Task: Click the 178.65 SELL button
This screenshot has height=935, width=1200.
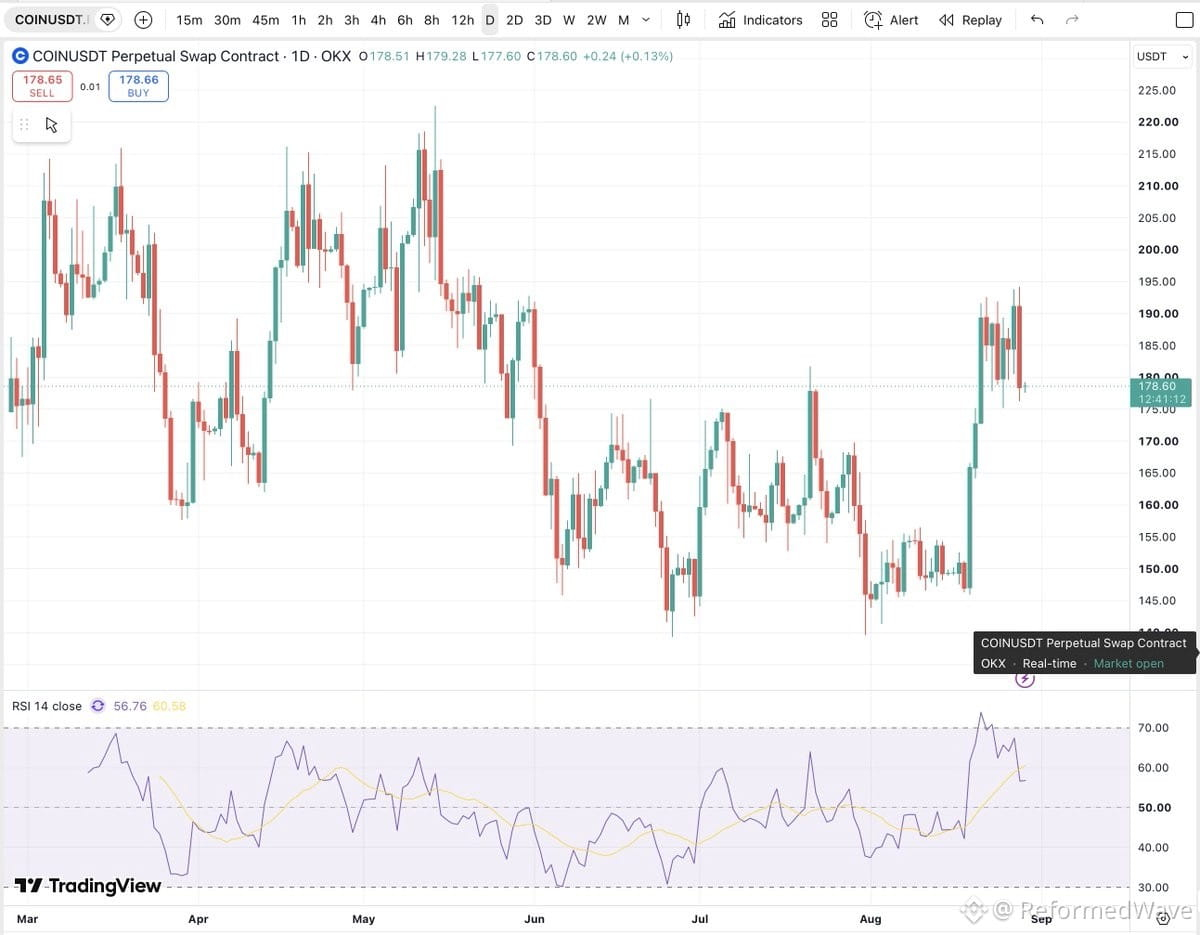Action: pyautogui.click(x=42, y=86)
